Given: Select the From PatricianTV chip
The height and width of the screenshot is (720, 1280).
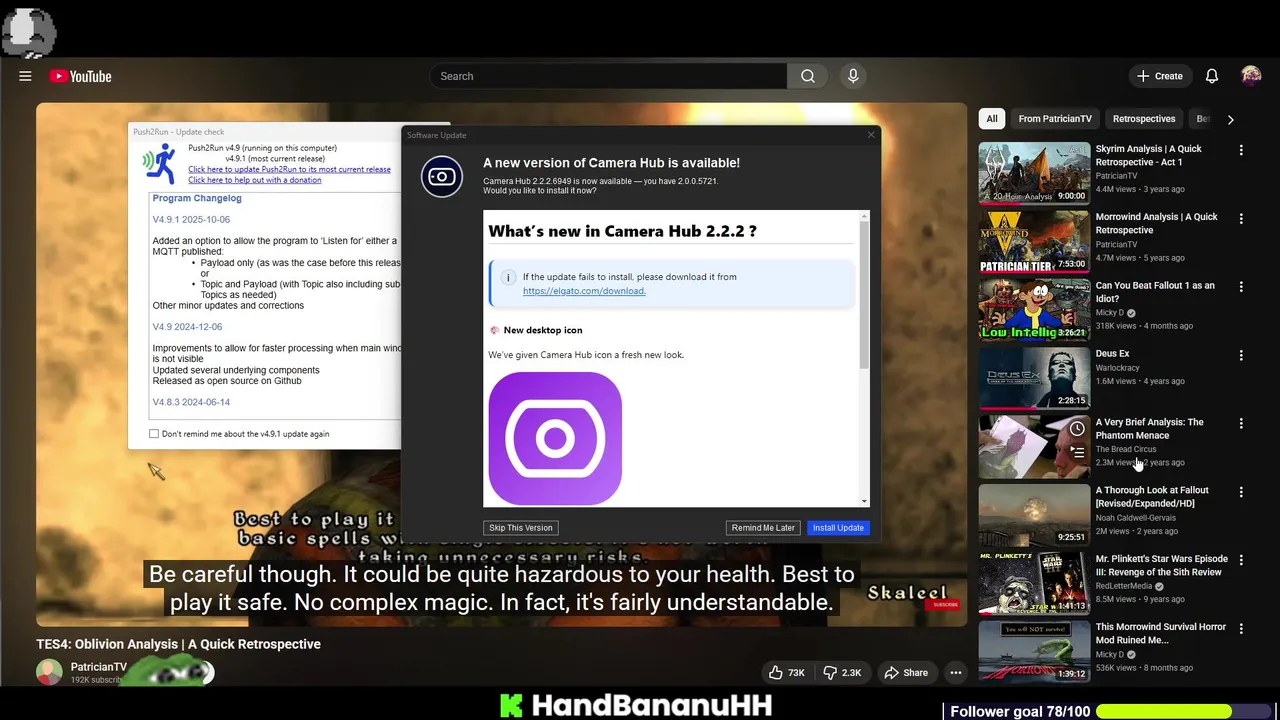Looking at the screenshot, I should pos(1055,119).
